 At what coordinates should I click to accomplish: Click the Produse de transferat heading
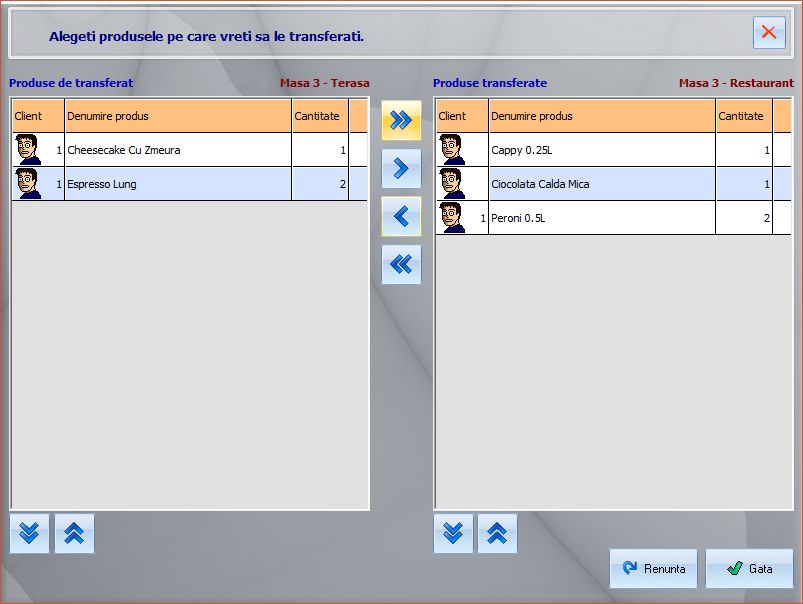(71, 83)
